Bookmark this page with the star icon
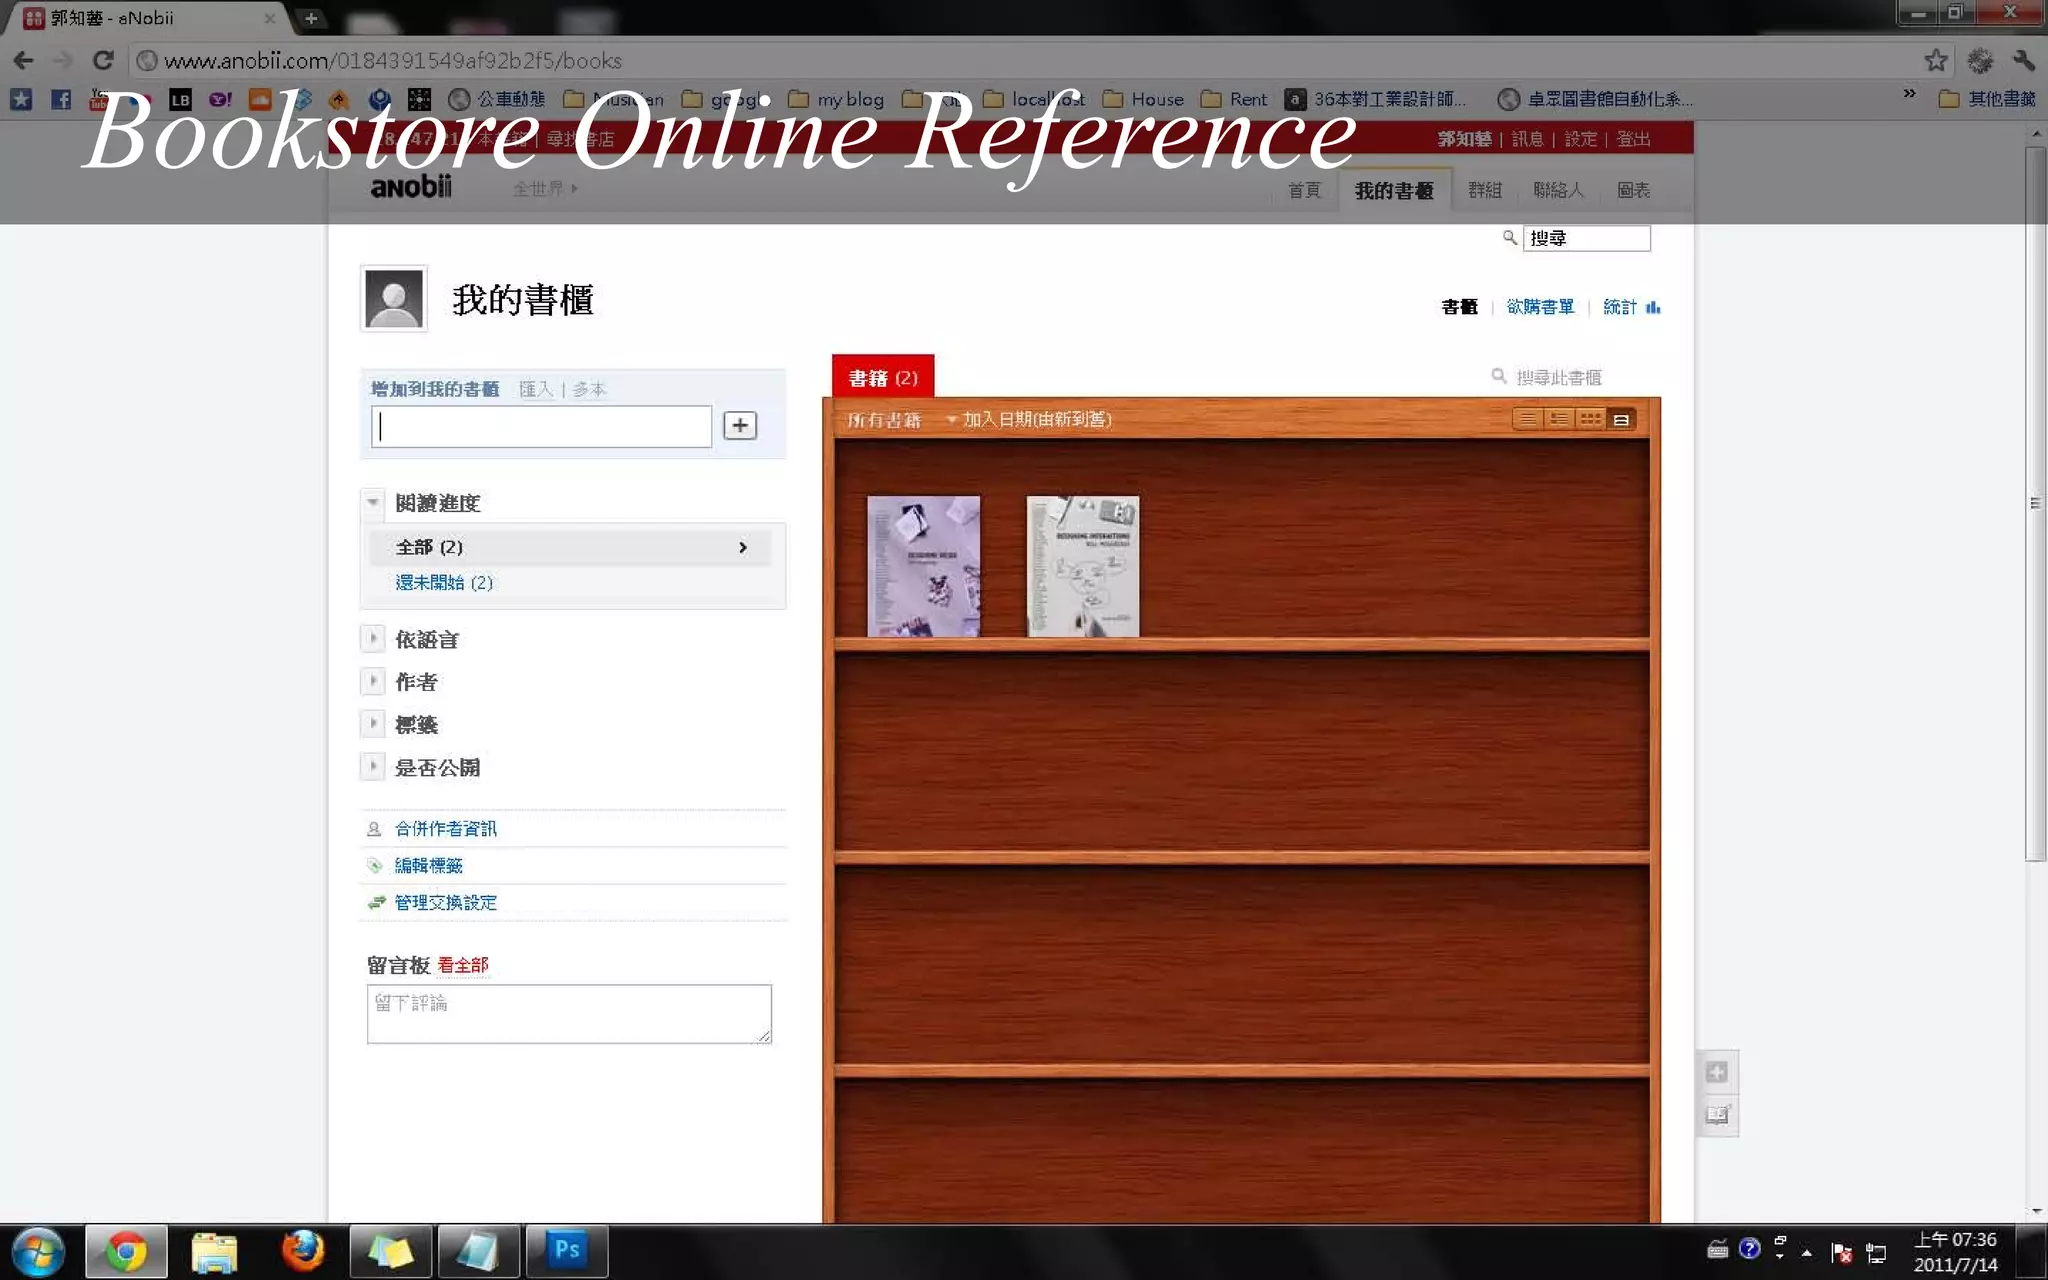 point(1936,61)
